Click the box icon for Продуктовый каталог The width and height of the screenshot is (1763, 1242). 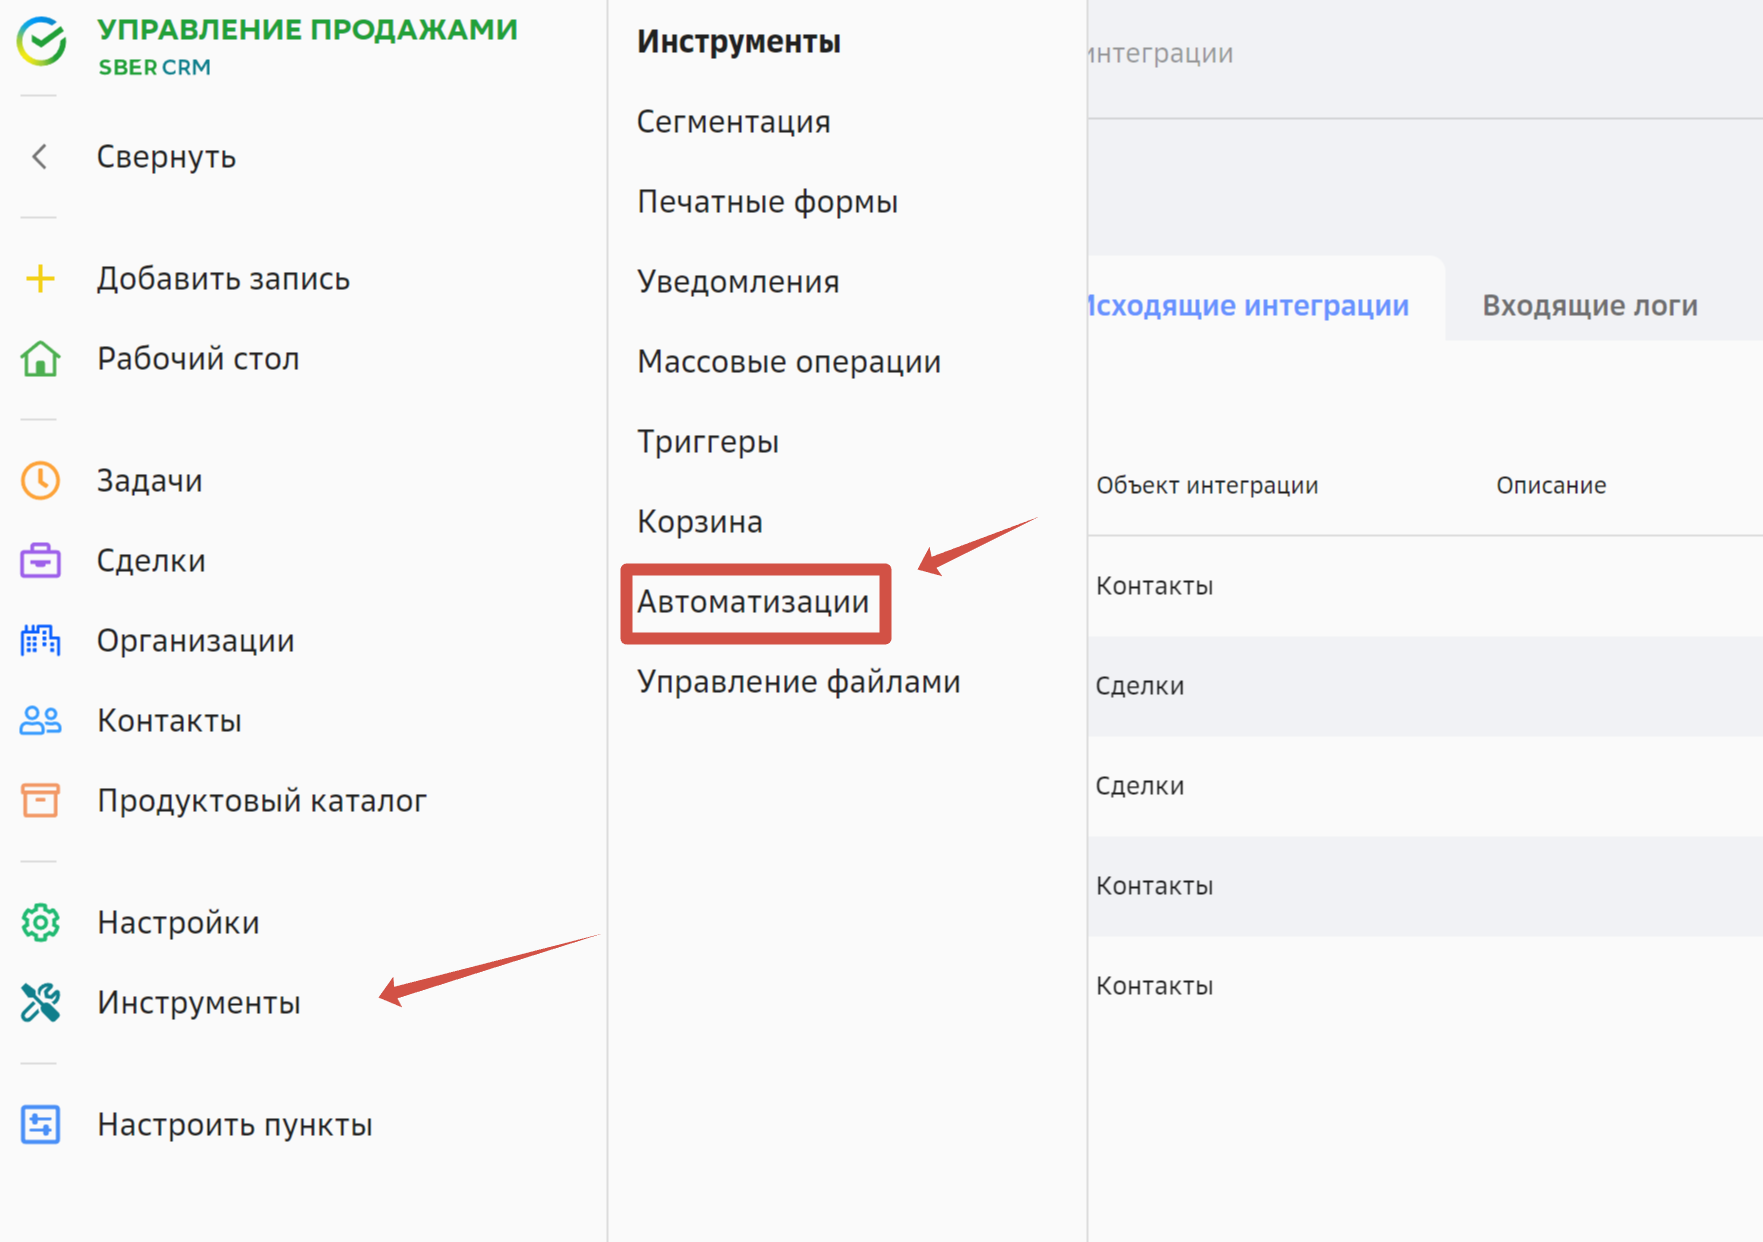[x=40, y=800]
